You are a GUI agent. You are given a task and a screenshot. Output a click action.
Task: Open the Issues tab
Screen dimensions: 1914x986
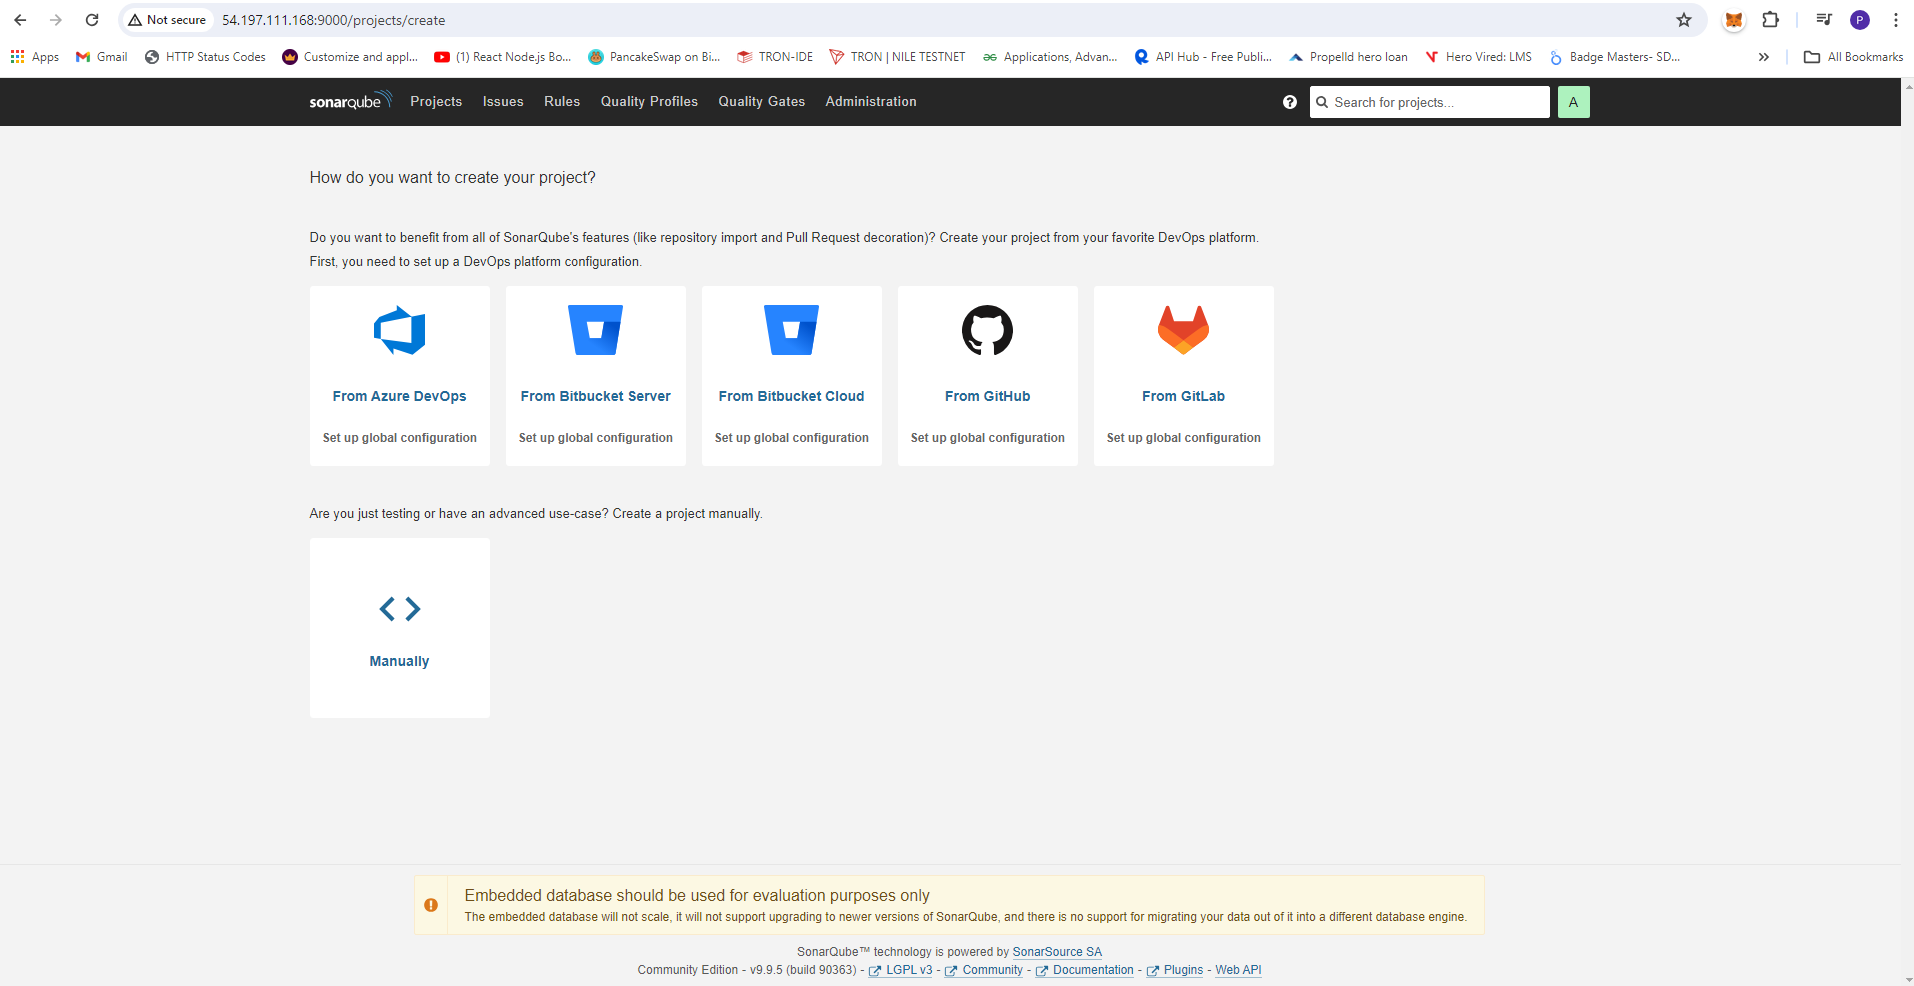click(503, 102)
